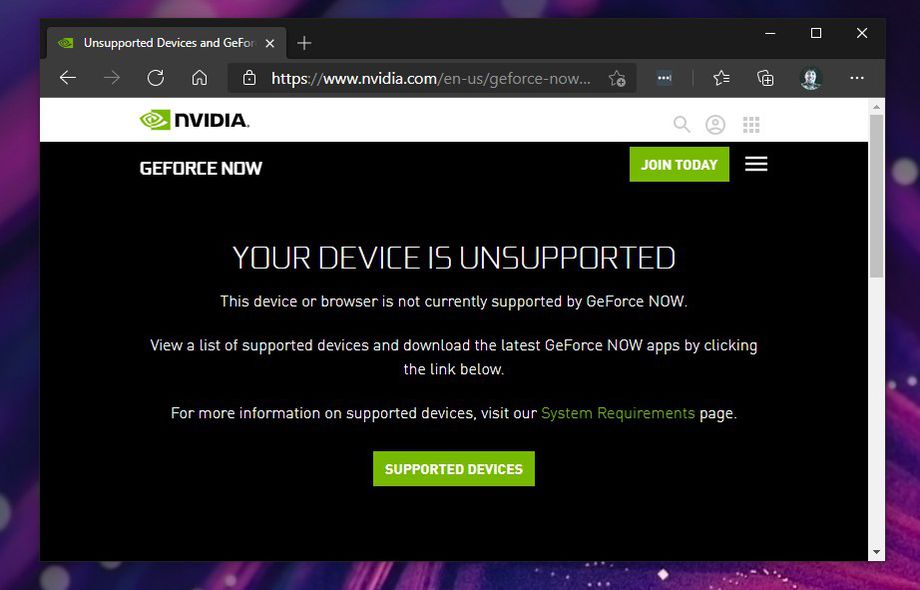
Task: Click the browser back arrow button
Action: coord(68,78)
